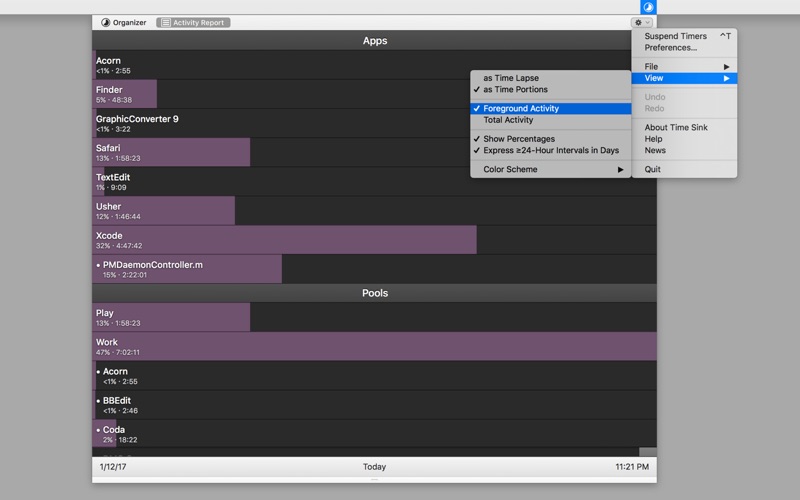The height and width of the screenshot is (500, 800).
Task: Select the Acorn row under Work pool
Action: point(374,376)
